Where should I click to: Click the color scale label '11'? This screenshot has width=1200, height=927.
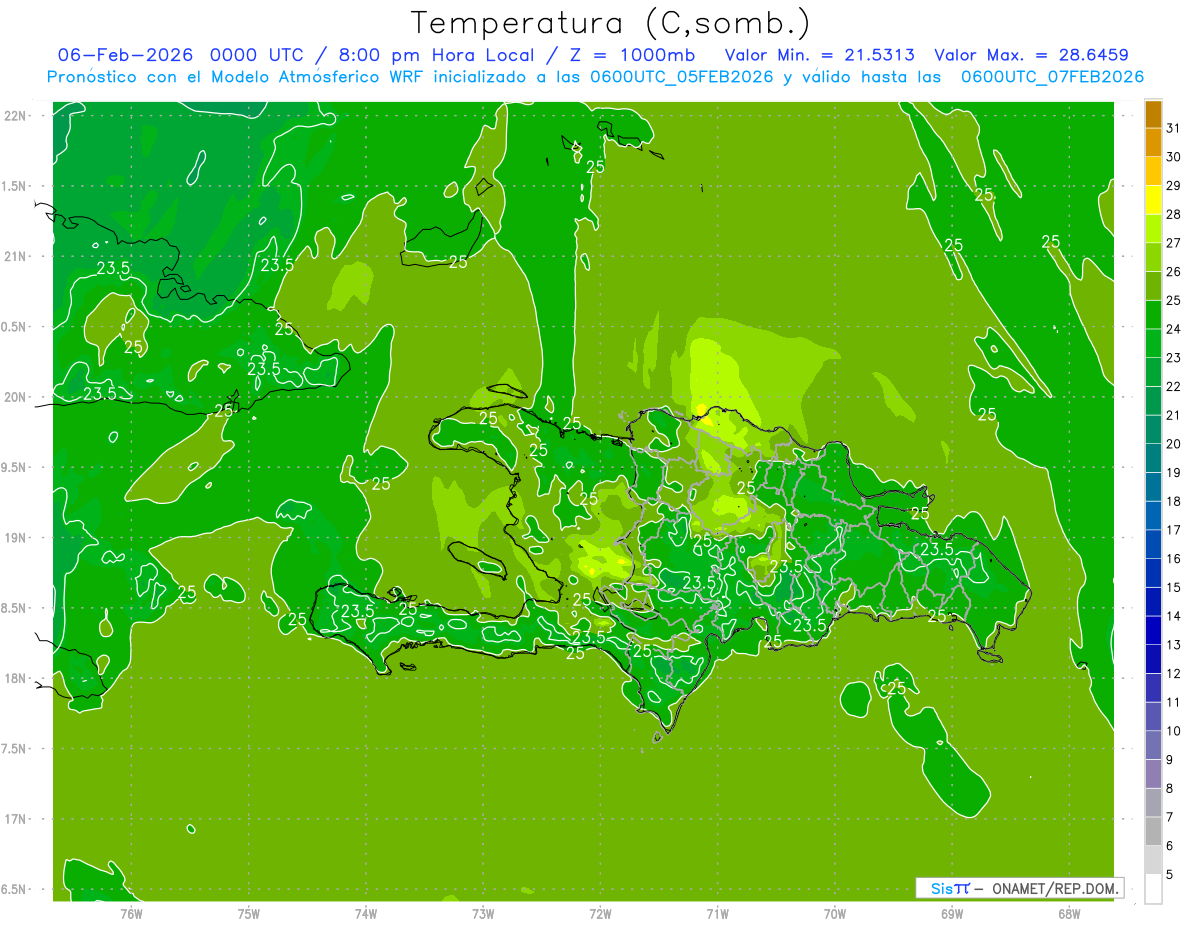pos(1174,702)
